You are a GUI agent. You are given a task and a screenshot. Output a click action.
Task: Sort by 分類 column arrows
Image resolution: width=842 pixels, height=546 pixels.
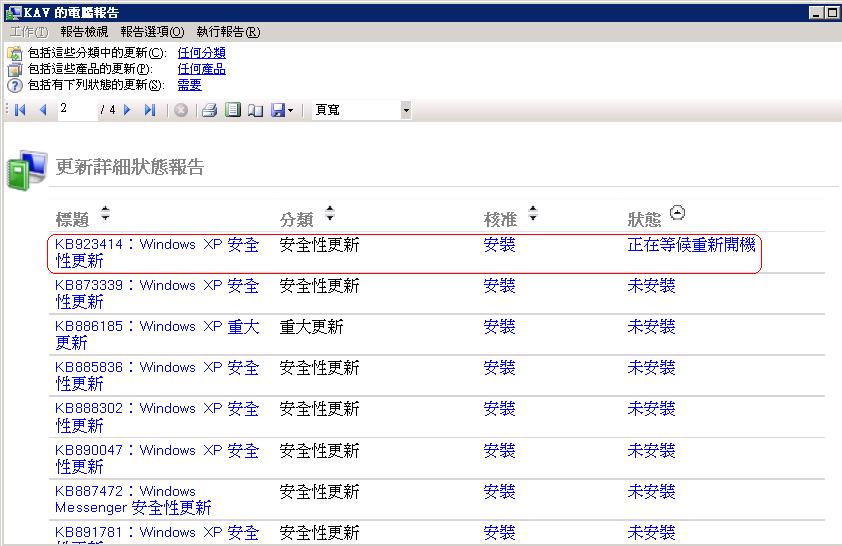tap(330, 213)
